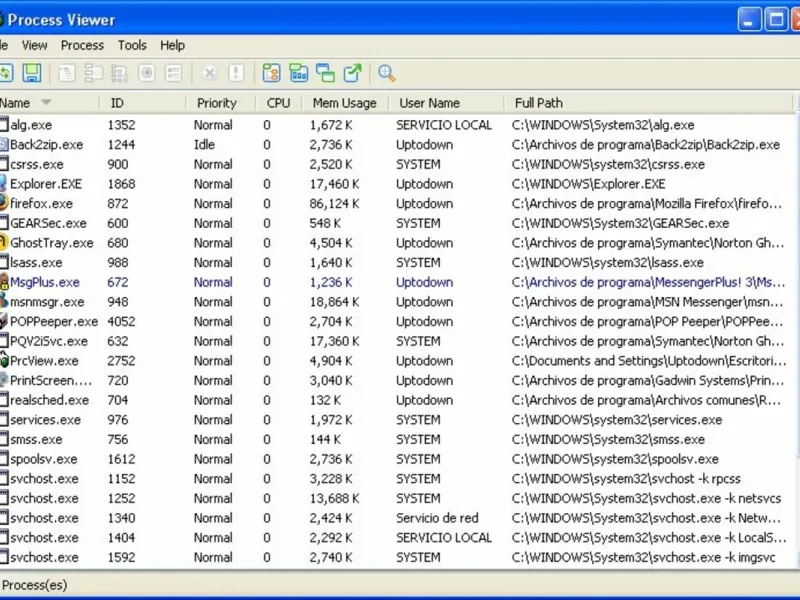Select the PQV2iSvc.exe process name
This screenshot has height=600, width=800.
49,341
